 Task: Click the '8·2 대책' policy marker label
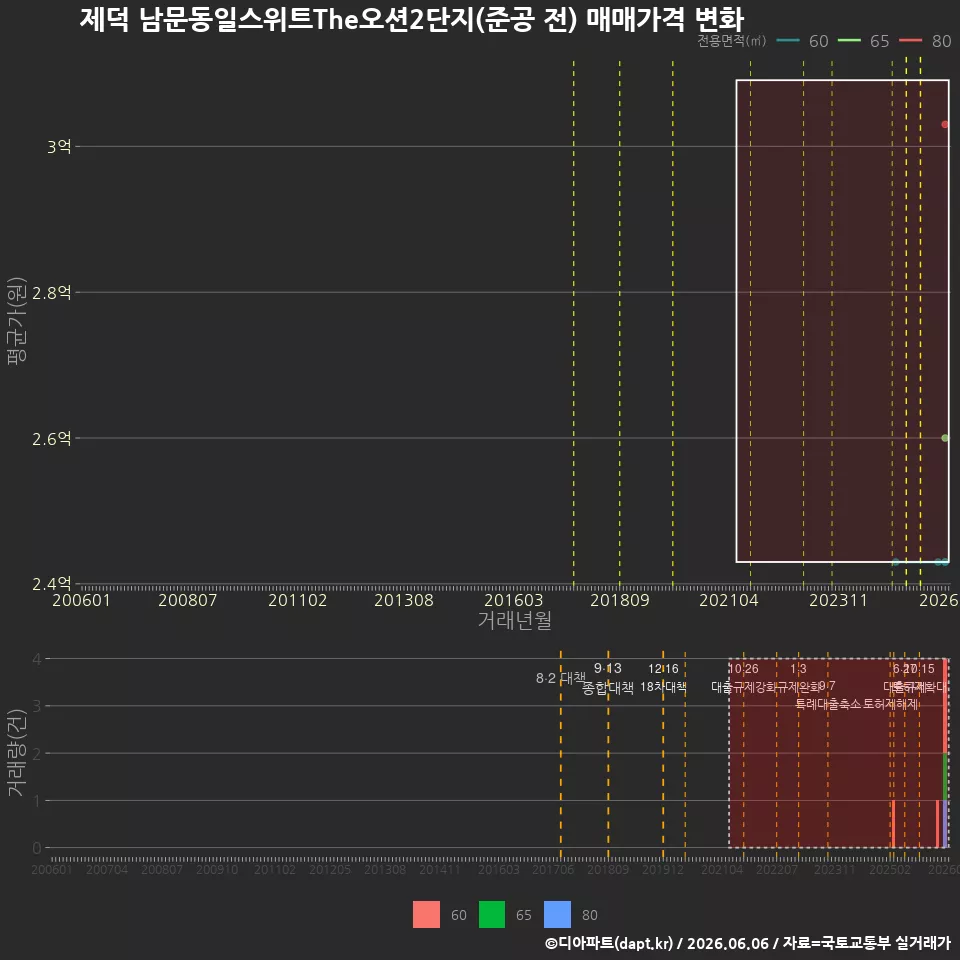click(x=561, y=678)
